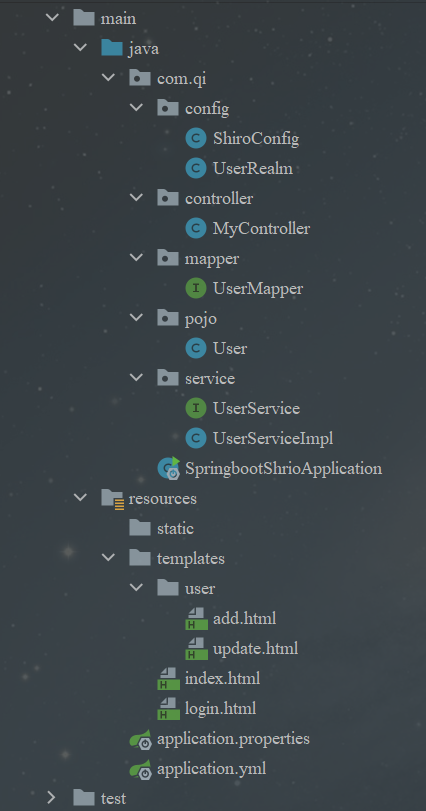
Task: Click the test folder icon
Action: coord(84,798)
